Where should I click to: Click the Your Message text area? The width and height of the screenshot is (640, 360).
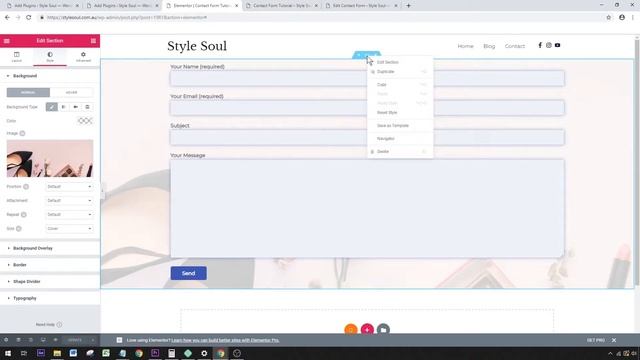[x=367, y=209]
